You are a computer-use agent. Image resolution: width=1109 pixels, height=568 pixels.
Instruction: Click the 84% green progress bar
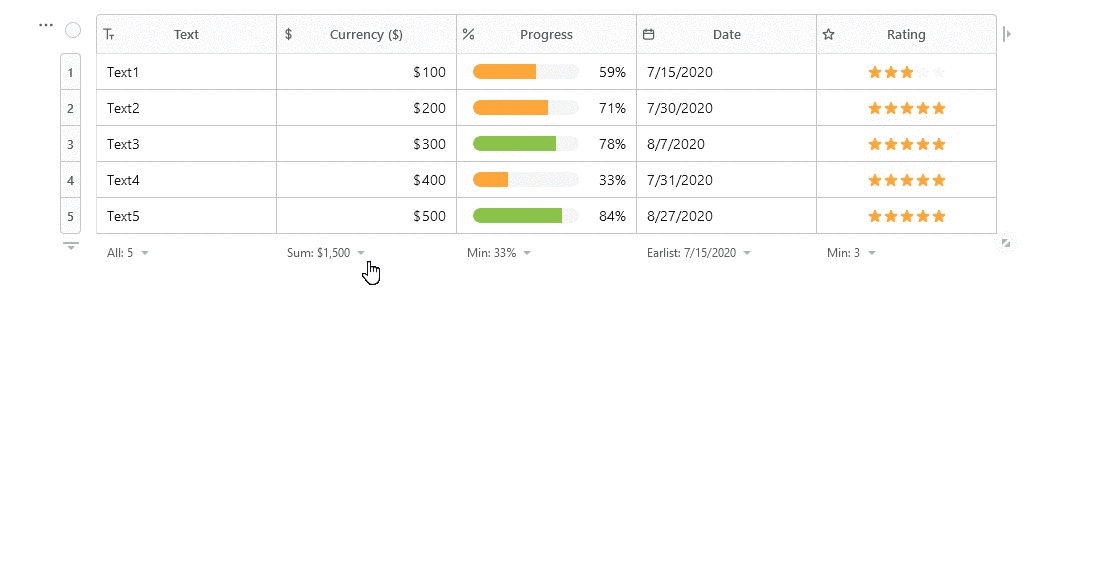526,216
